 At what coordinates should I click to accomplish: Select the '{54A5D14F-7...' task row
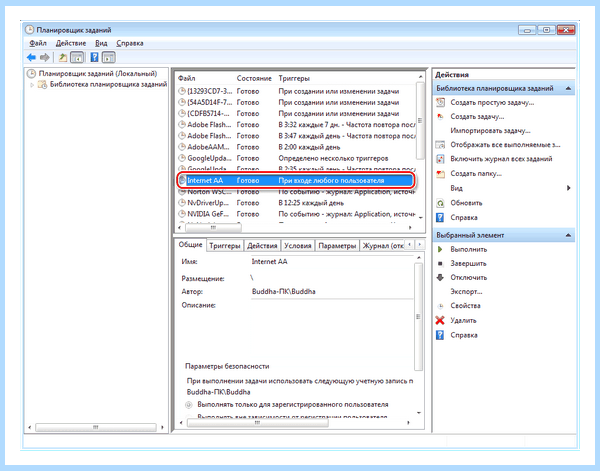click(x=296, y=103)
